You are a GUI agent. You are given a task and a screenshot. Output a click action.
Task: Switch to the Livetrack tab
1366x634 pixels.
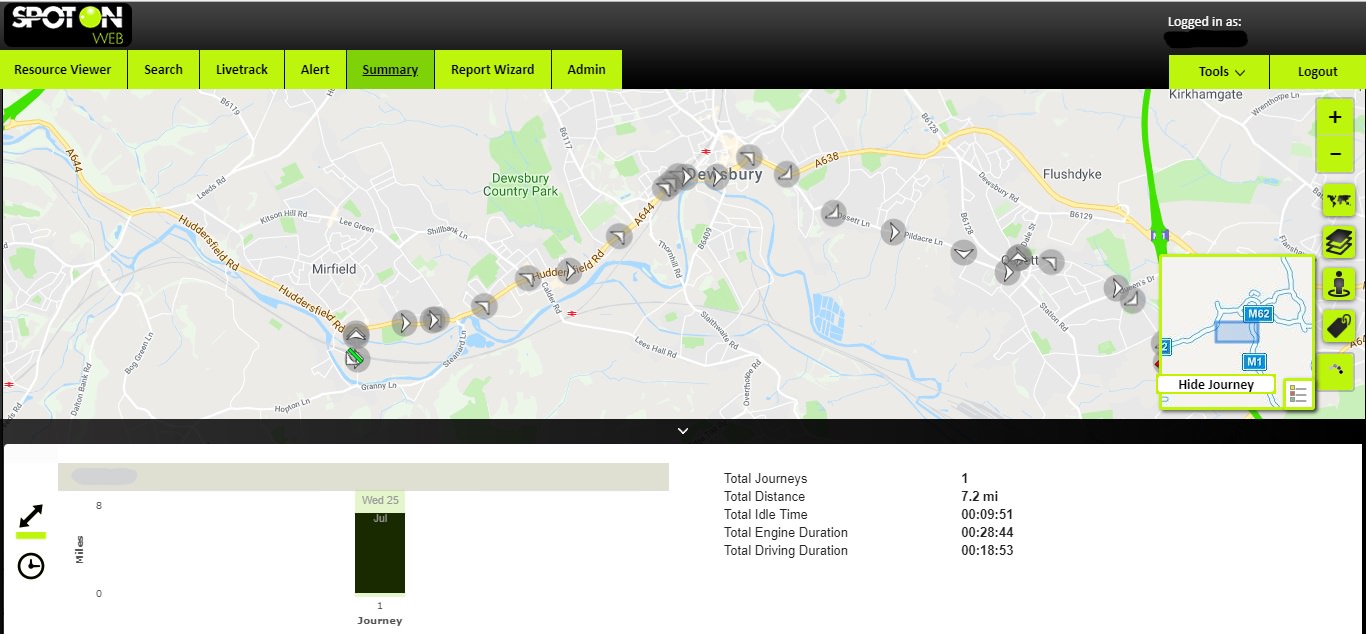coord(242,70)
